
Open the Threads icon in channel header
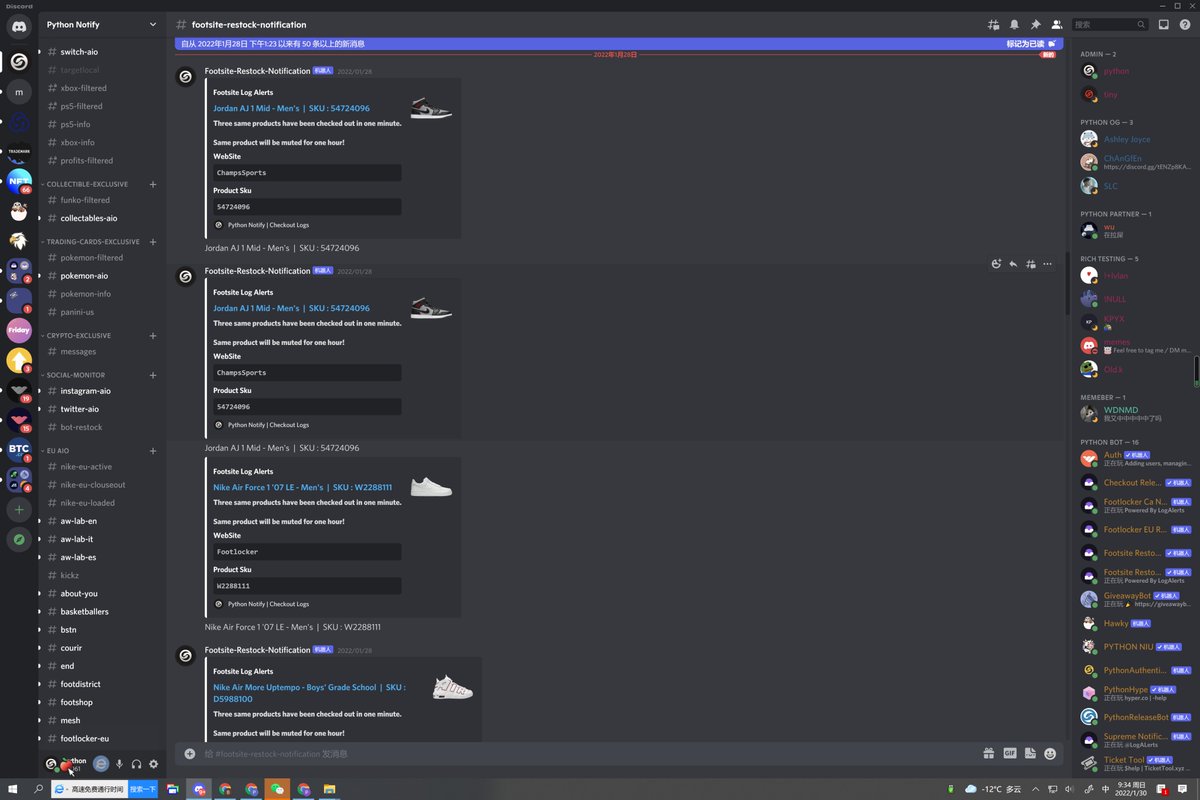pyautogui.click(x=993, y=24)
